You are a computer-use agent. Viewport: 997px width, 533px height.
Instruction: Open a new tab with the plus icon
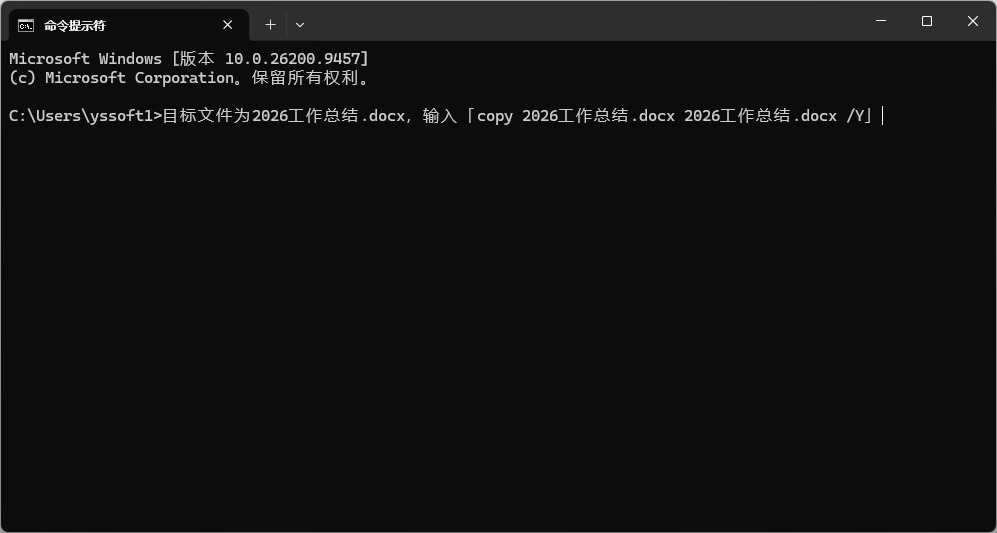(270, 25)
